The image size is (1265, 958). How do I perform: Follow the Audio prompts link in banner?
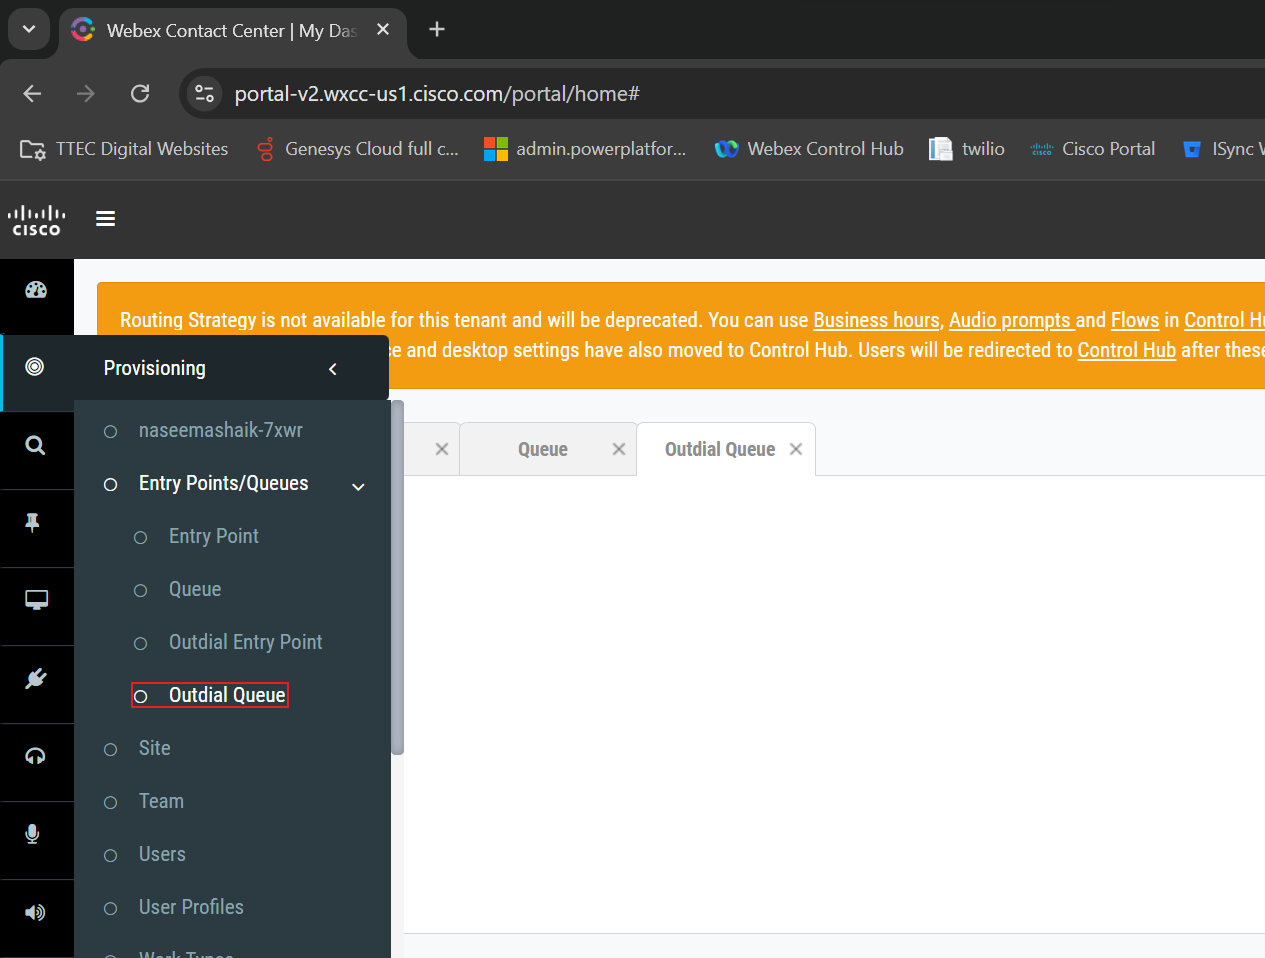[1011, 320]
